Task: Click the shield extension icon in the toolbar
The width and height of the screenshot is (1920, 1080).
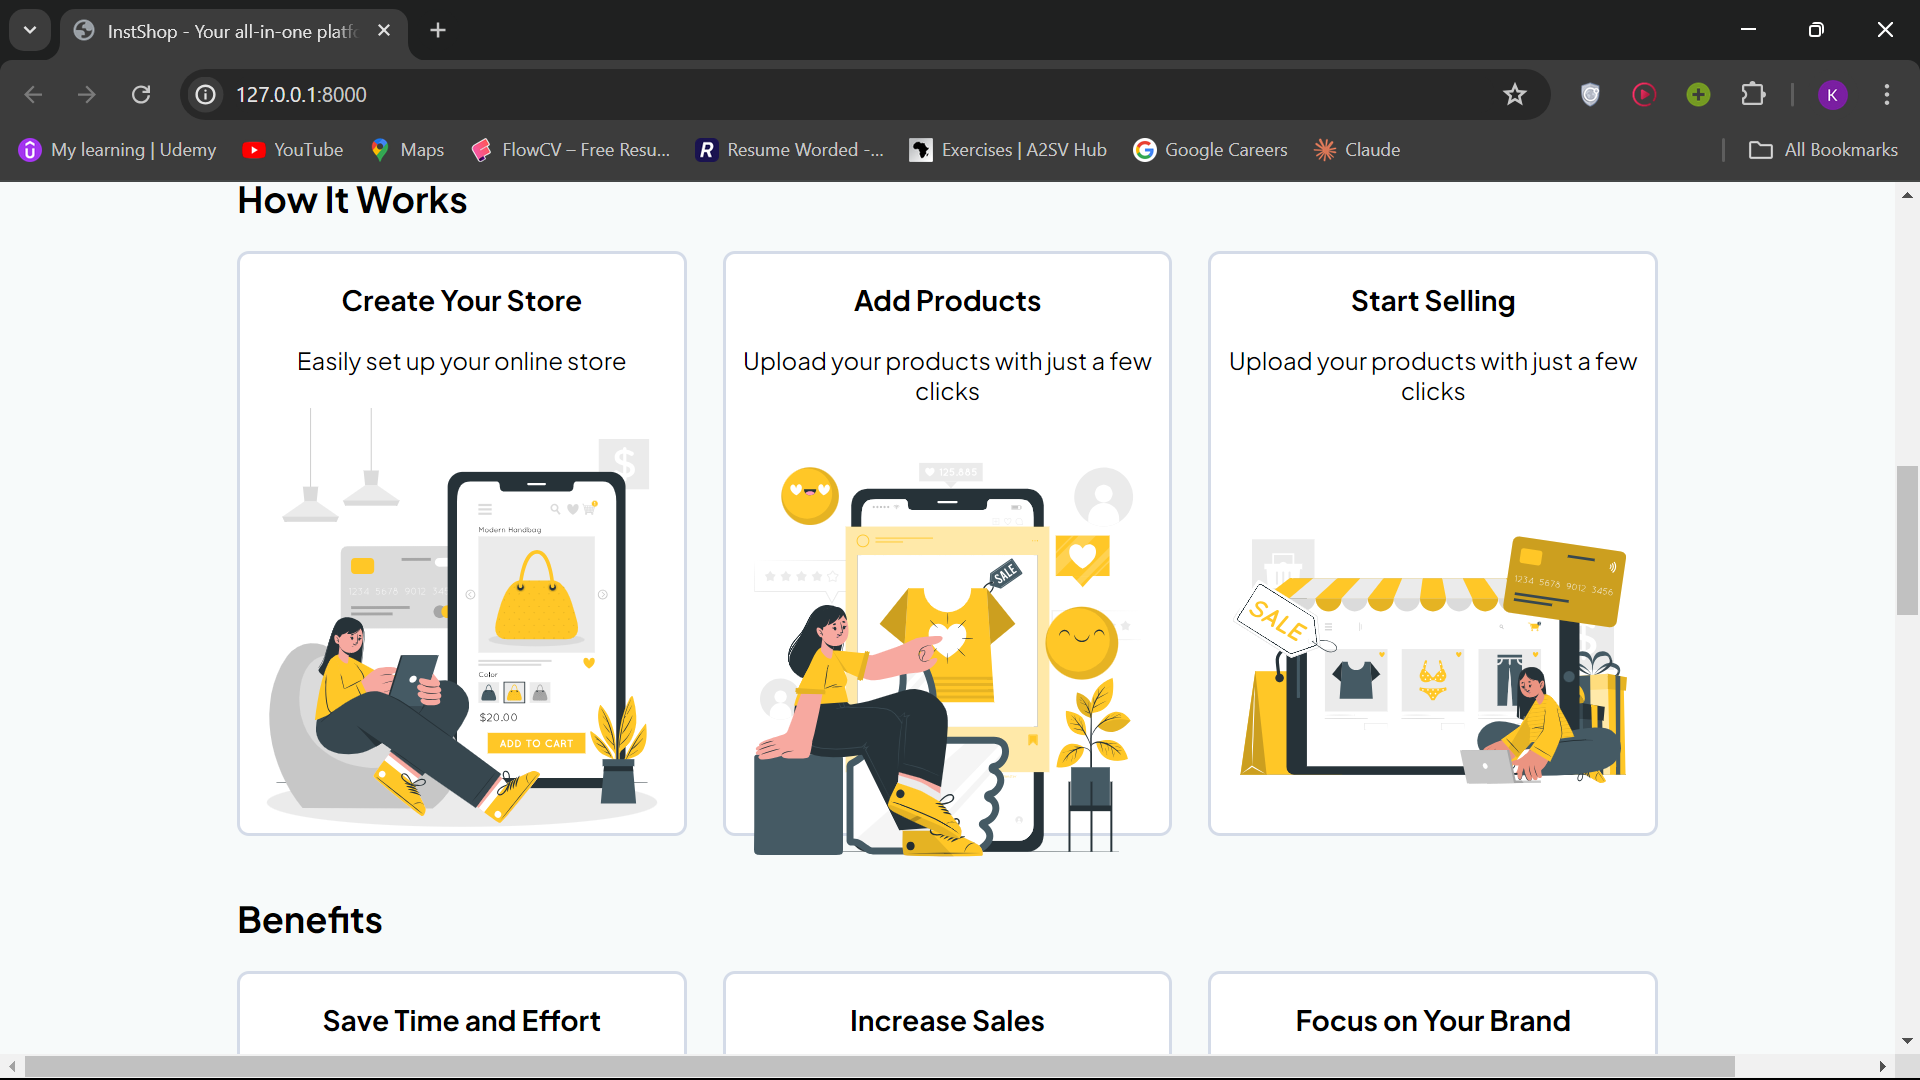Action: pyautogui.click(x=1590, y=94)
